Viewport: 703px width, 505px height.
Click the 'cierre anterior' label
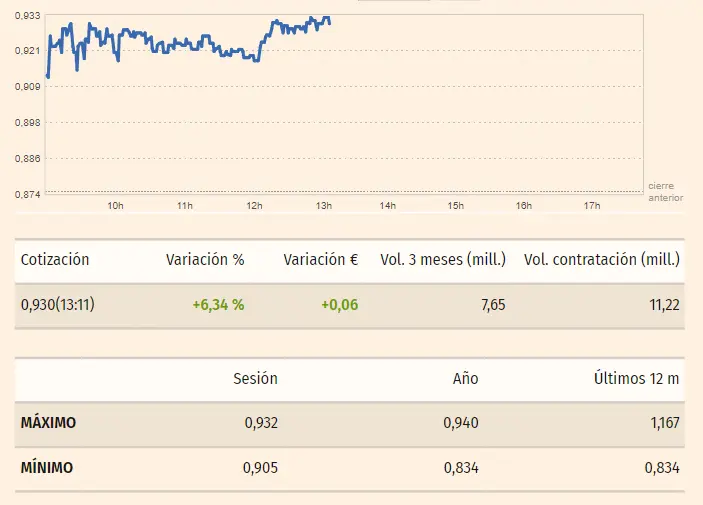click(665, 192)
